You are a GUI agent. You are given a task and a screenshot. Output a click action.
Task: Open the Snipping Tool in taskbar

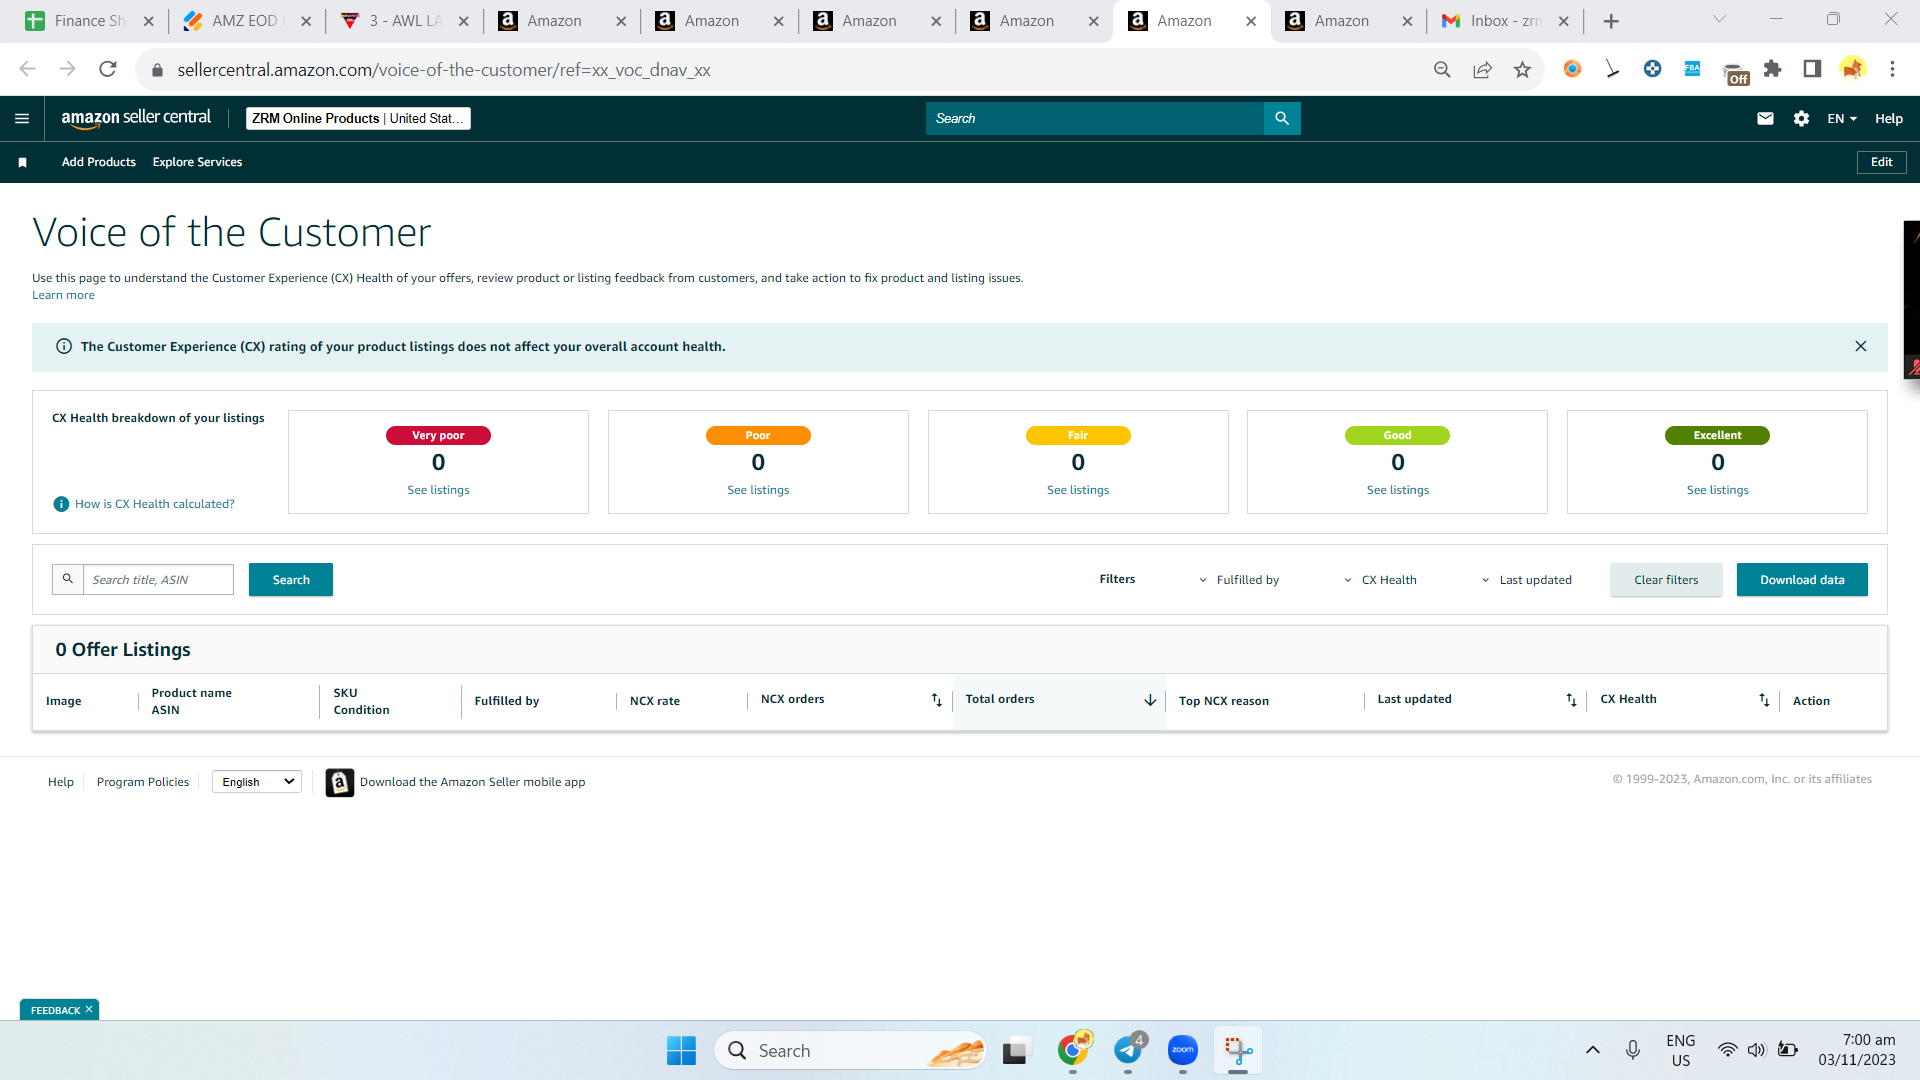point(1238,1050)
